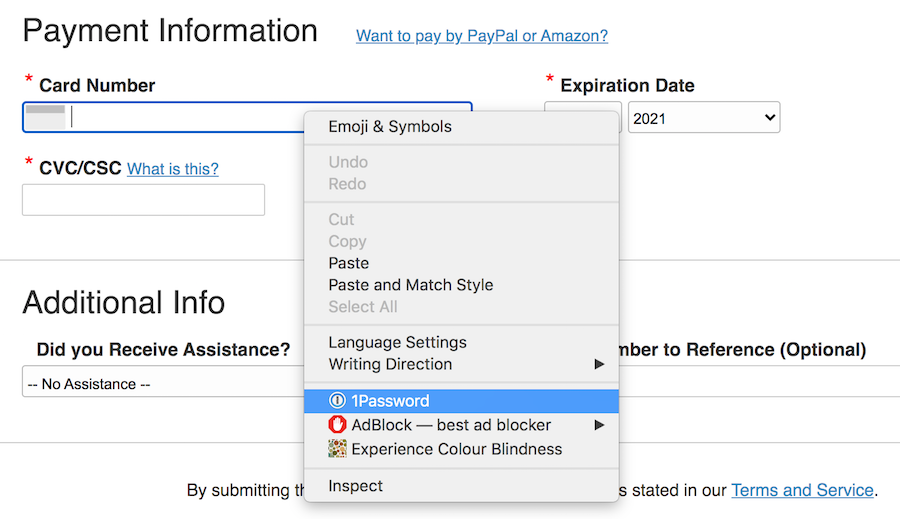Click the "What is this?" CVC link
This screenshot has width=900, height=519.
click(172, 169)
